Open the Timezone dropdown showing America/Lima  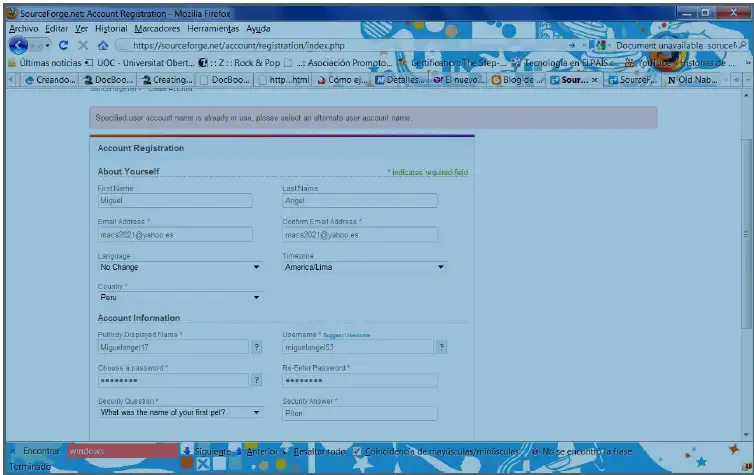tap(364, 267)
